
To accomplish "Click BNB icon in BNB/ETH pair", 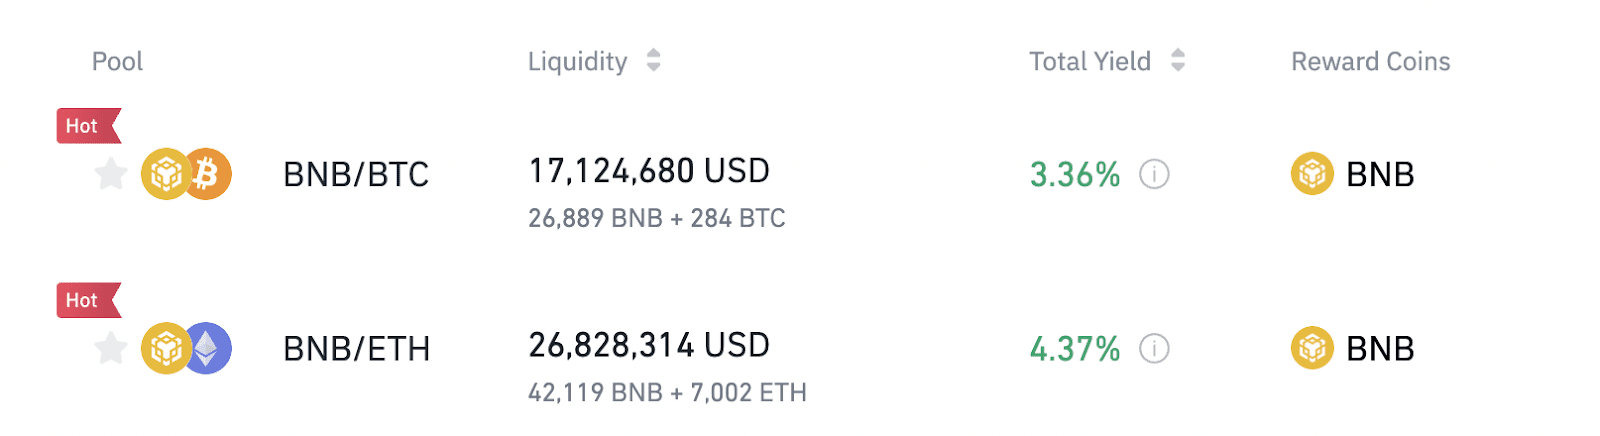I will coord(163,348).
